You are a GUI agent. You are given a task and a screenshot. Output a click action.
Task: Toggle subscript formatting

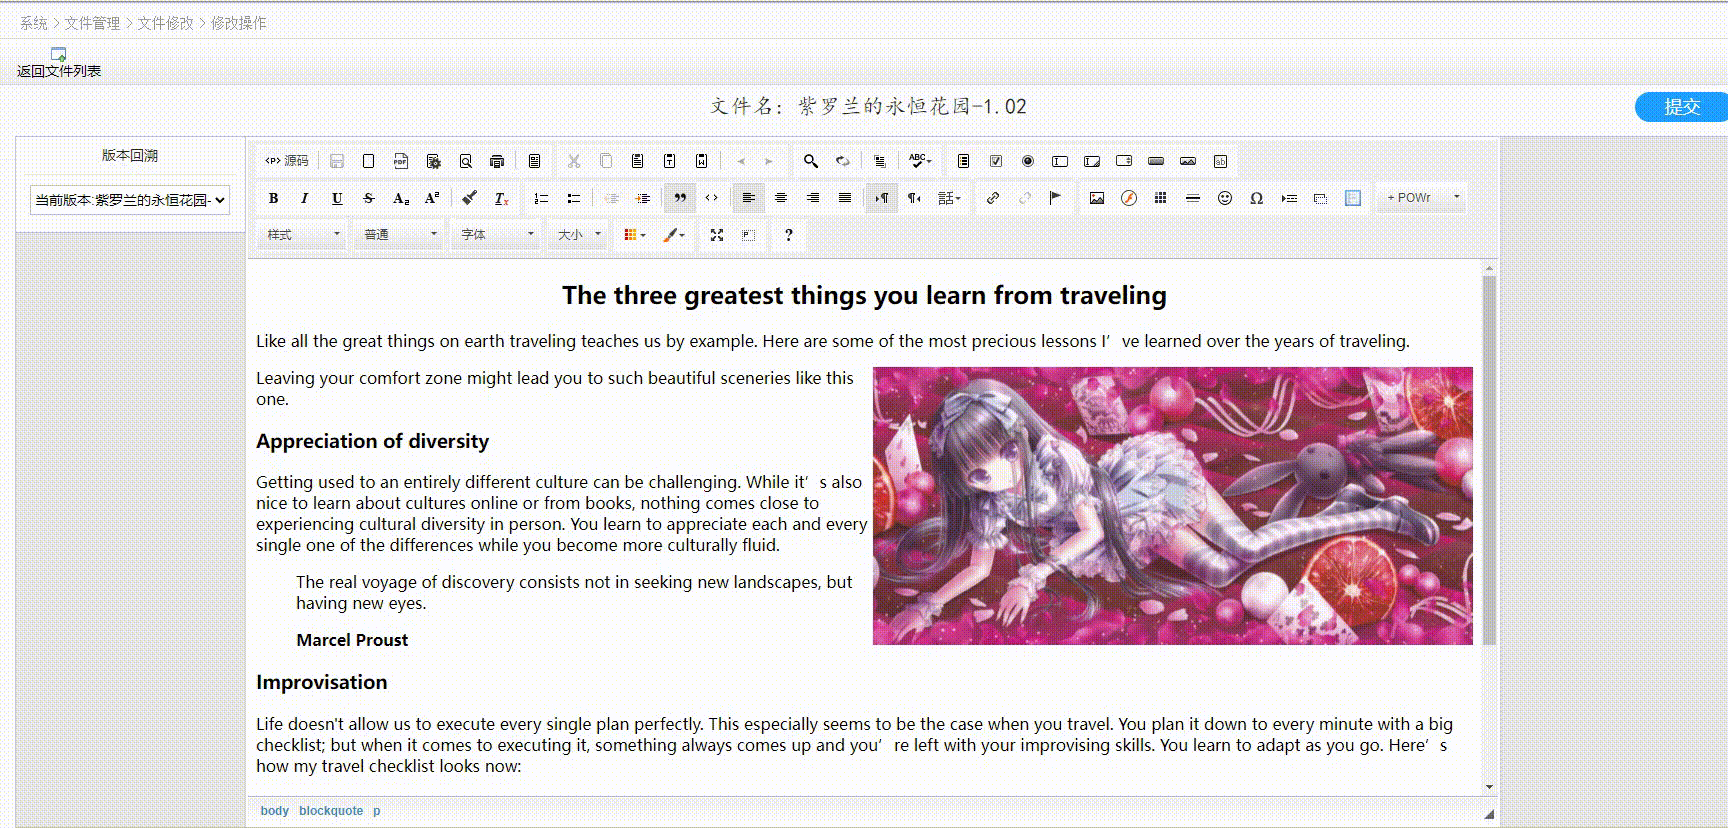tap(401, 198)
